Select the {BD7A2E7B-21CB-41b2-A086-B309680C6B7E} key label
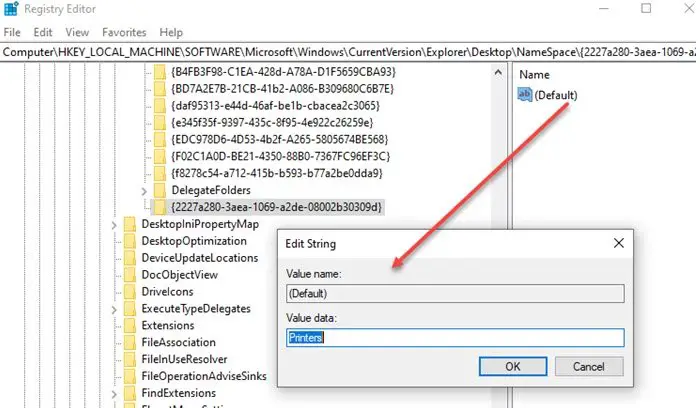 [x=283, y=89]
